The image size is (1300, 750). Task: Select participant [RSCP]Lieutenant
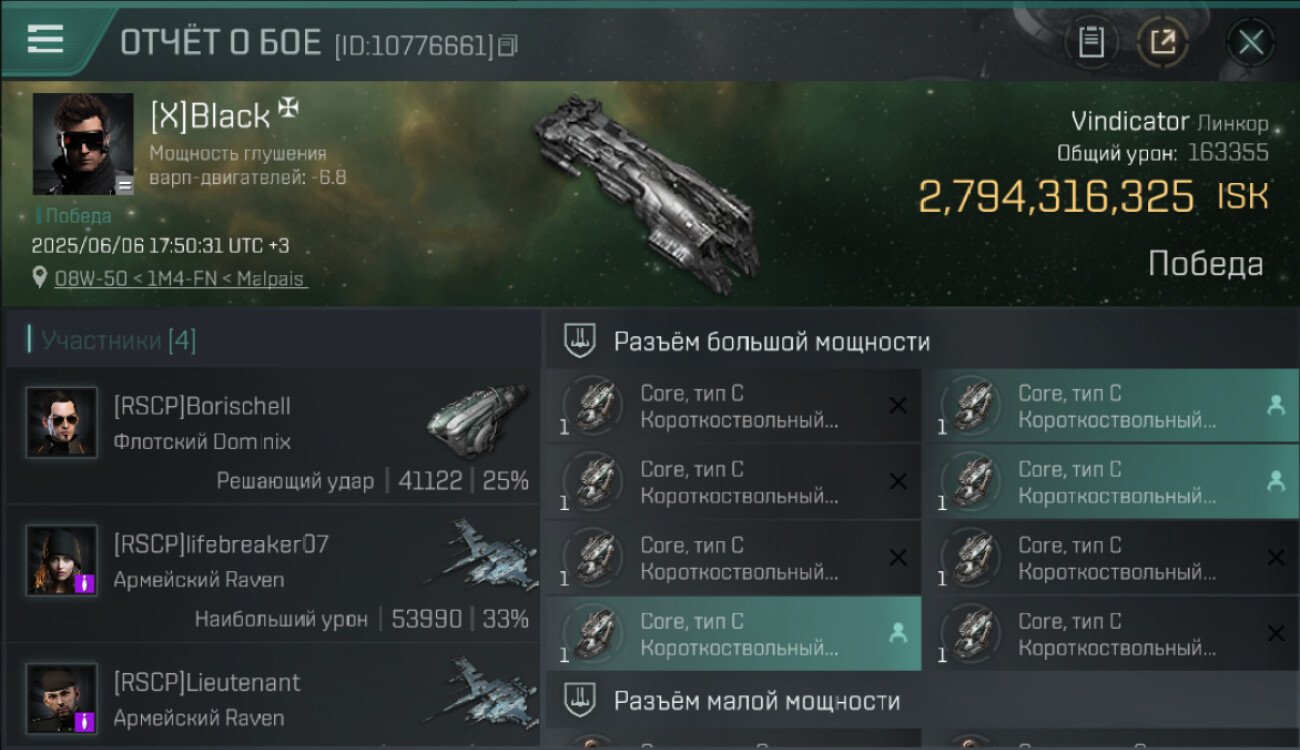(x=272, y=696)
